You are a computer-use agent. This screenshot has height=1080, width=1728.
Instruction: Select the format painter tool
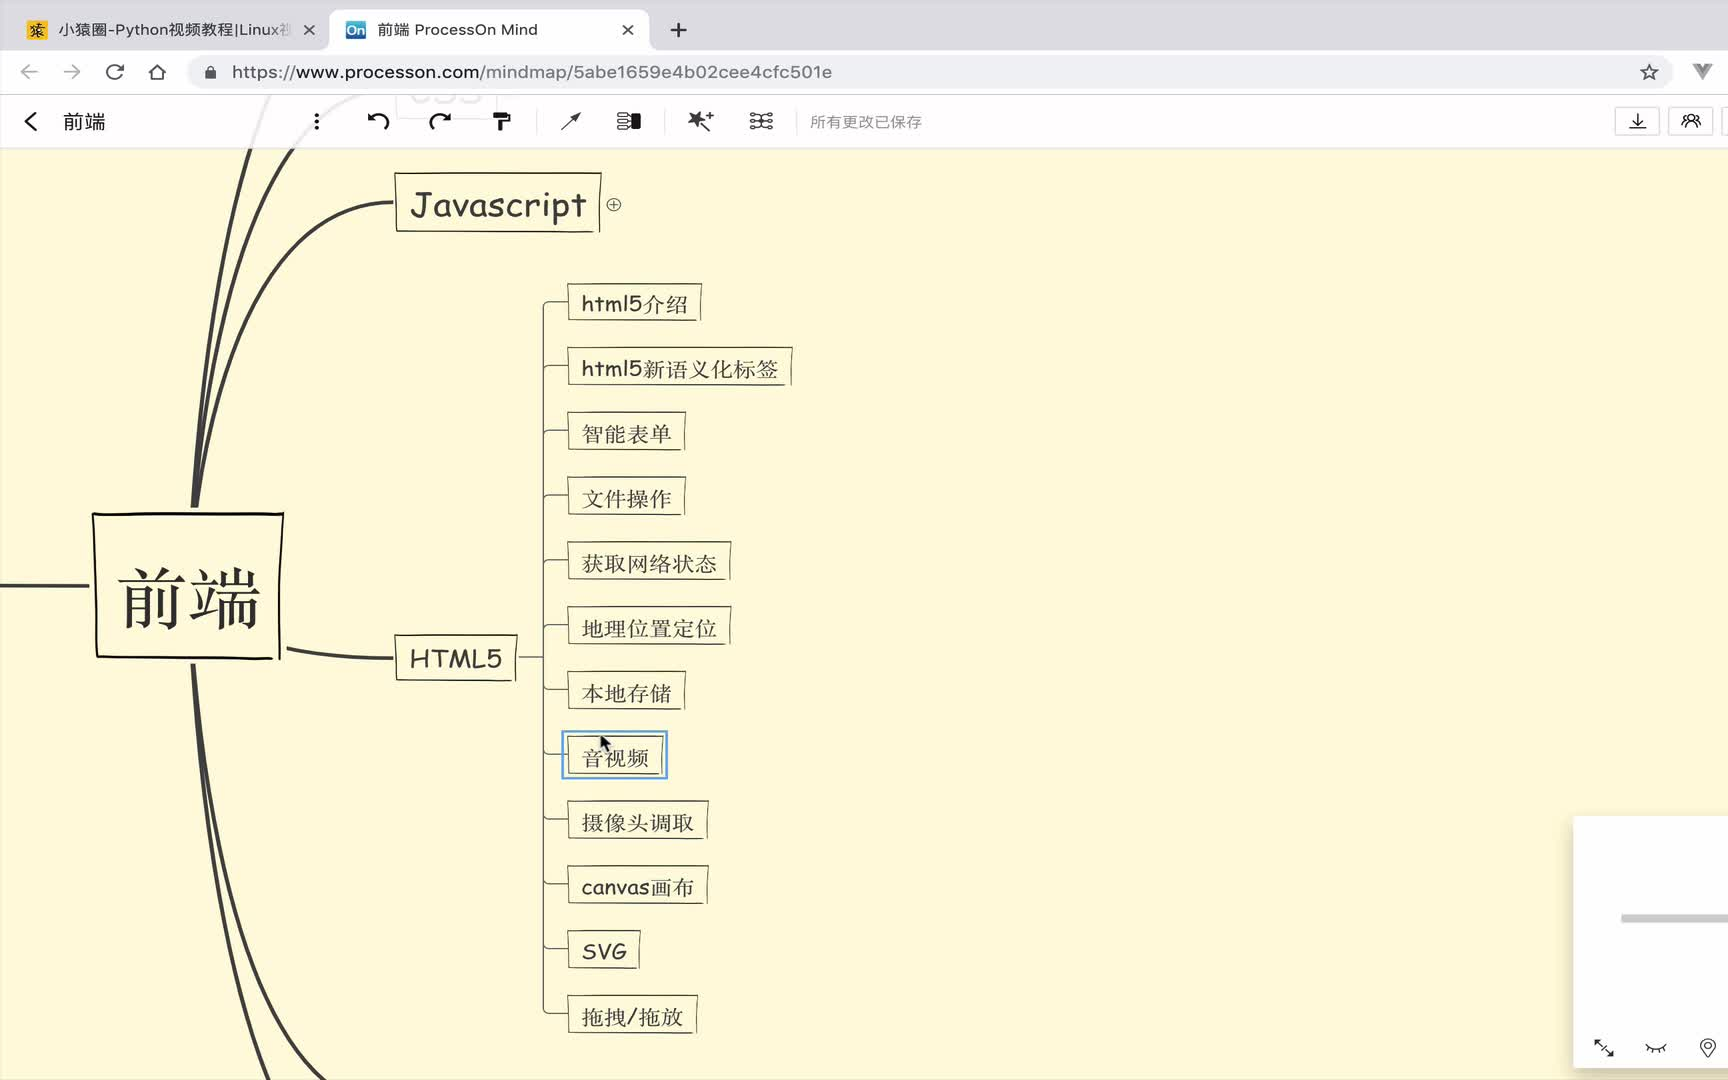pos(501,122)
